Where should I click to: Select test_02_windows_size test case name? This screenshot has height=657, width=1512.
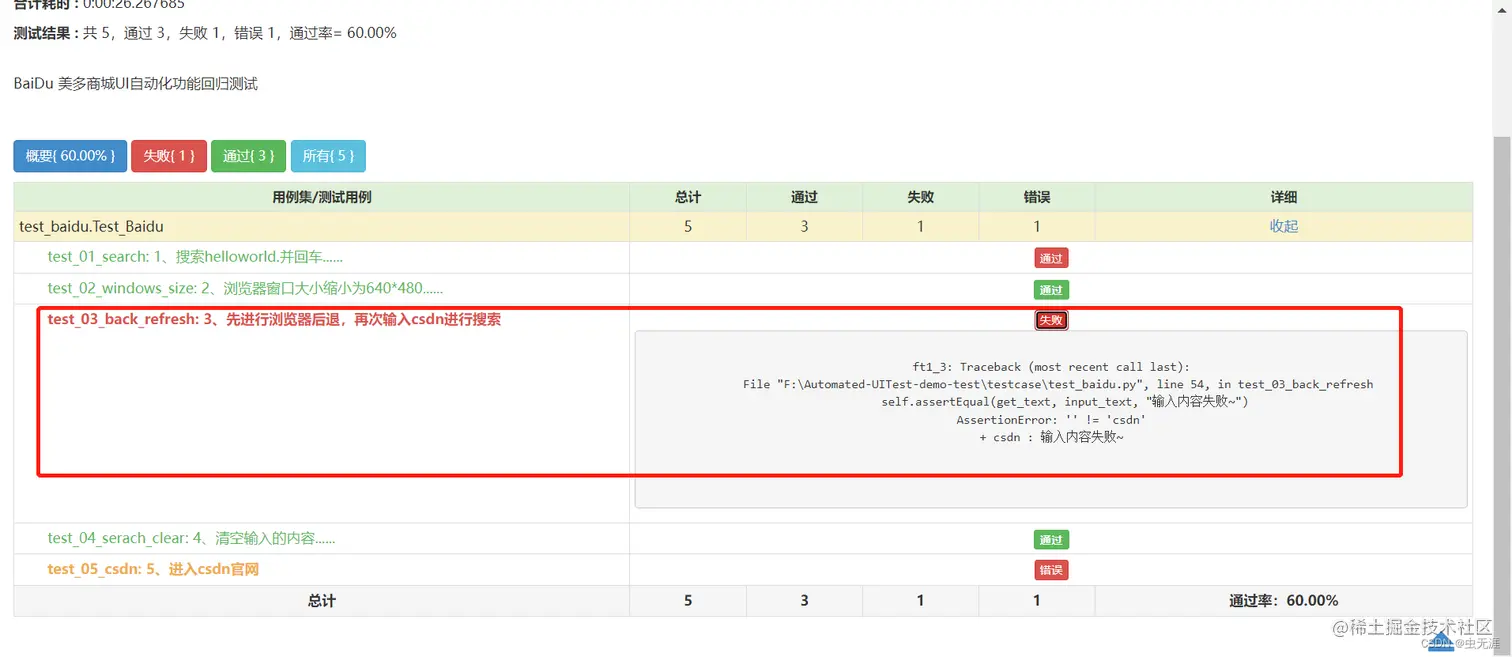[x=245, y=288]
